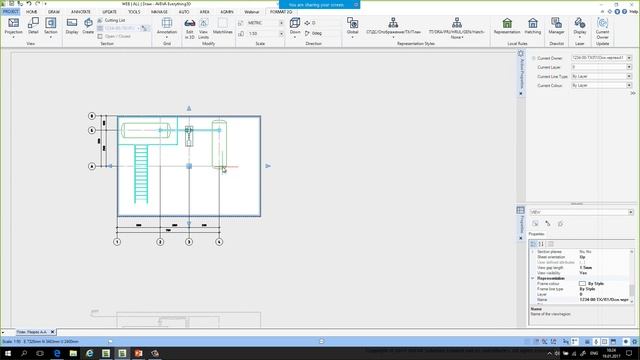The width and height of the screenshot is (640, 360).
Task: Click the Frame colour swatch
Action: 582,283
